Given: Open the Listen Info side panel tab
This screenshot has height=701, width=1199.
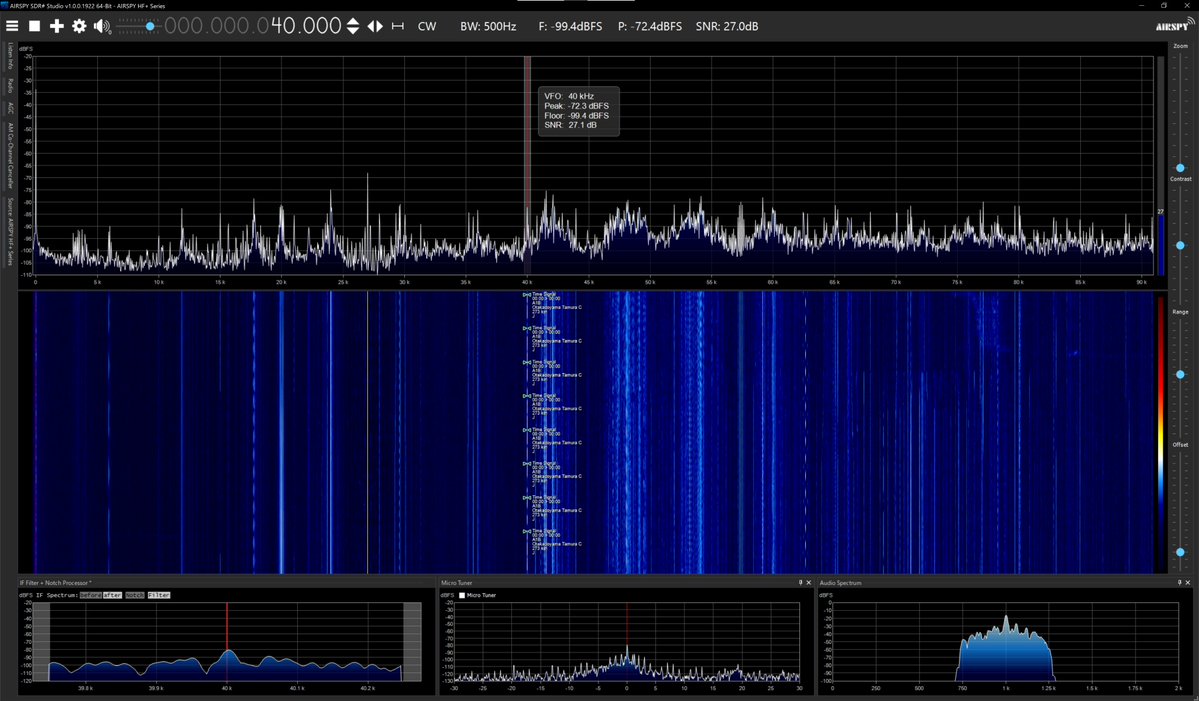Looking at the screenshot, I should (10, 56).
